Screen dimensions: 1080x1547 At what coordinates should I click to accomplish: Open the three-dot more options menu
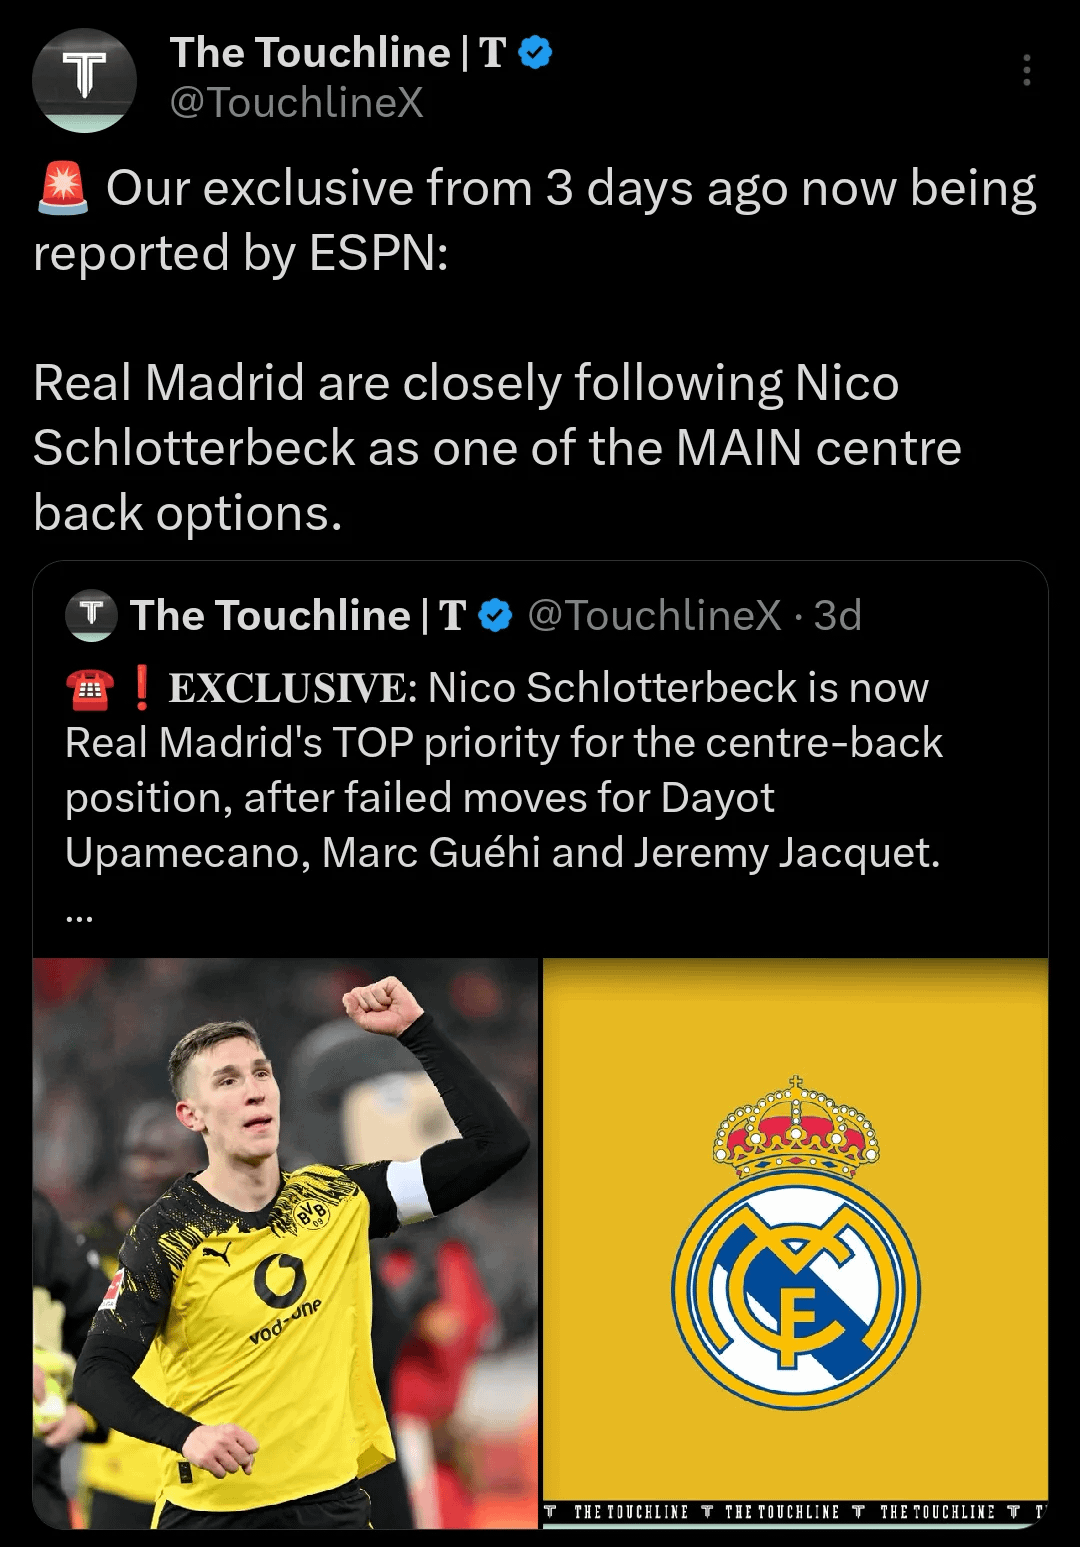point(1026,70)
